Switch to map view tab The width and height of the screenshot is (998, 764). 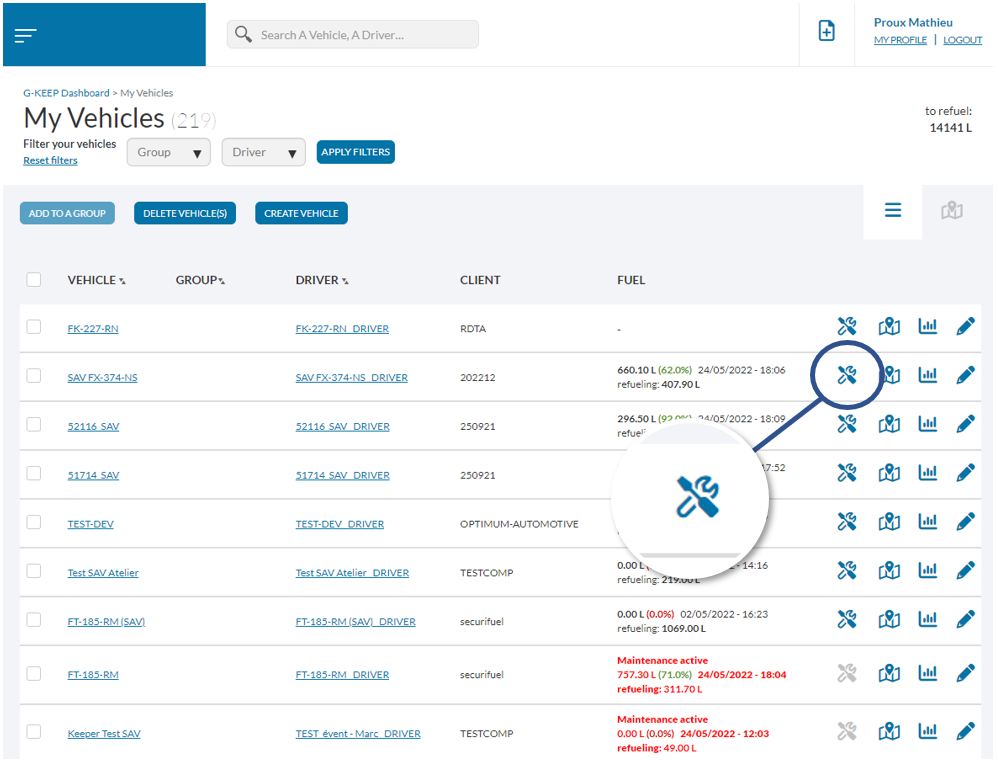952,211
